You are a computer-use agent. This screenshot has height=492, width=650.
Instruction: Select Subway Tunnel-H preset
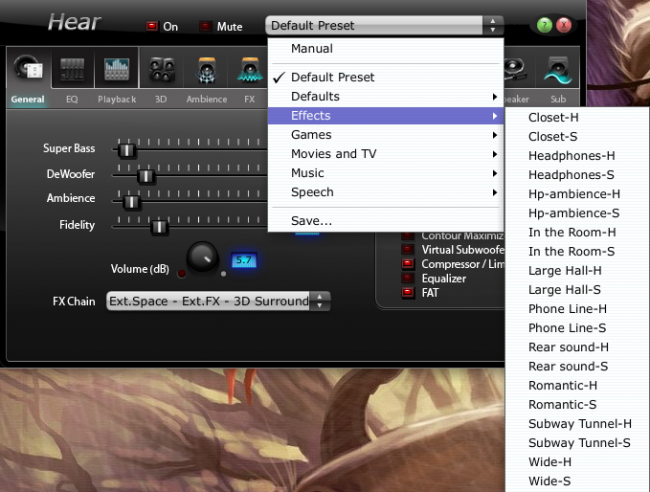coord(577,424)
